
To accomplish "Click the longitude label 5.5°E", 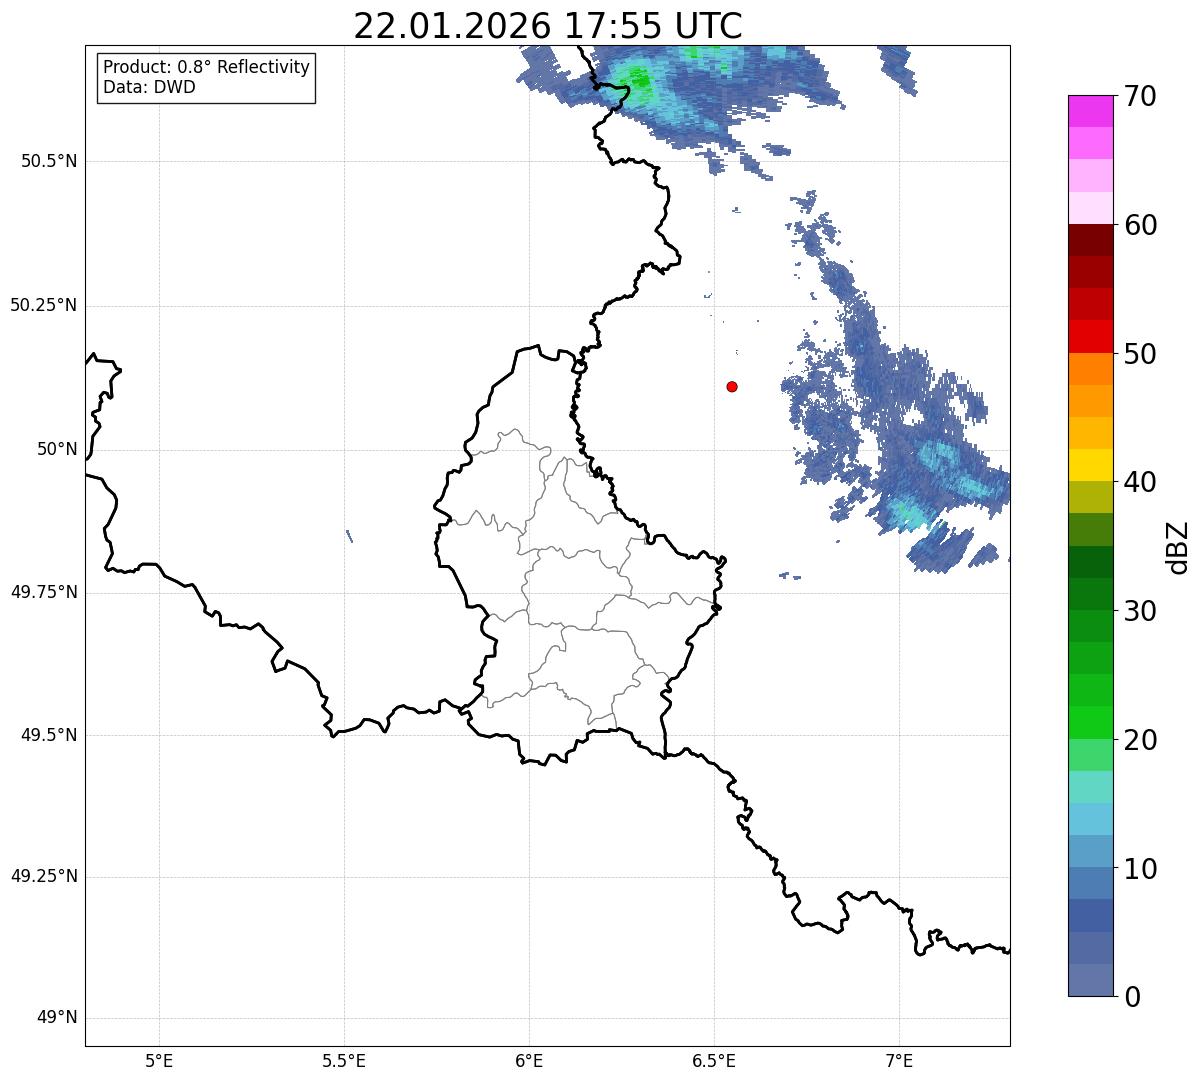I will click(344, 1060).
